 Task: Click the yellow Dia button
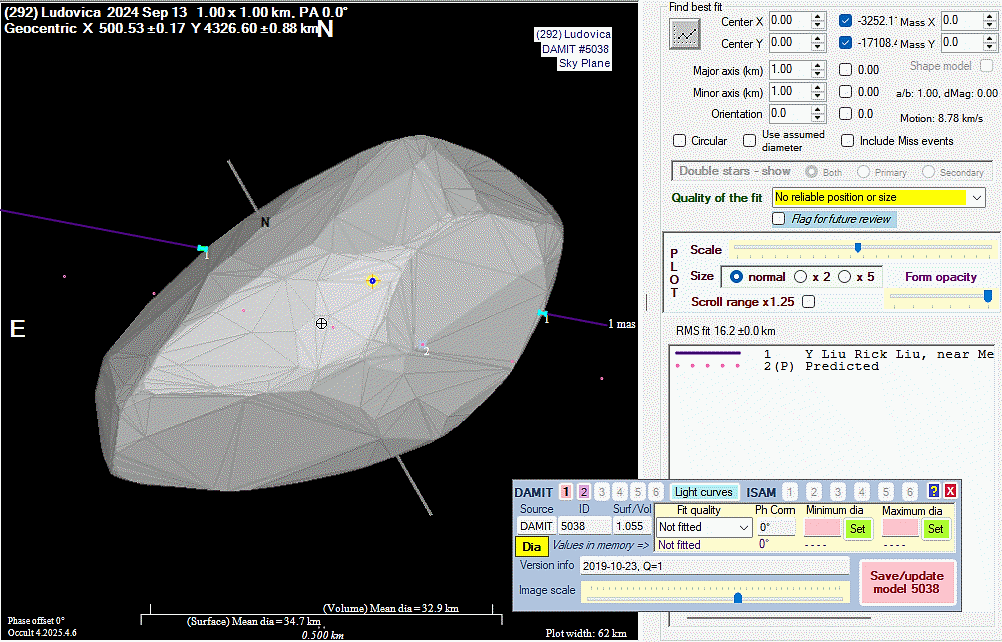530,546
